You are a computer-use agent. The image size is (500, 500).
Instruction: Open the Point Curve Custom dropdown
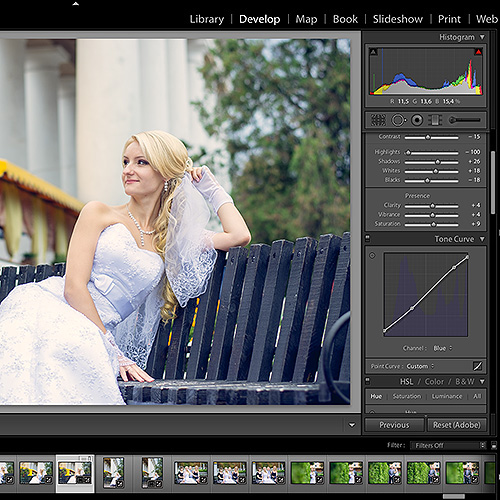[x=420, y=366]
